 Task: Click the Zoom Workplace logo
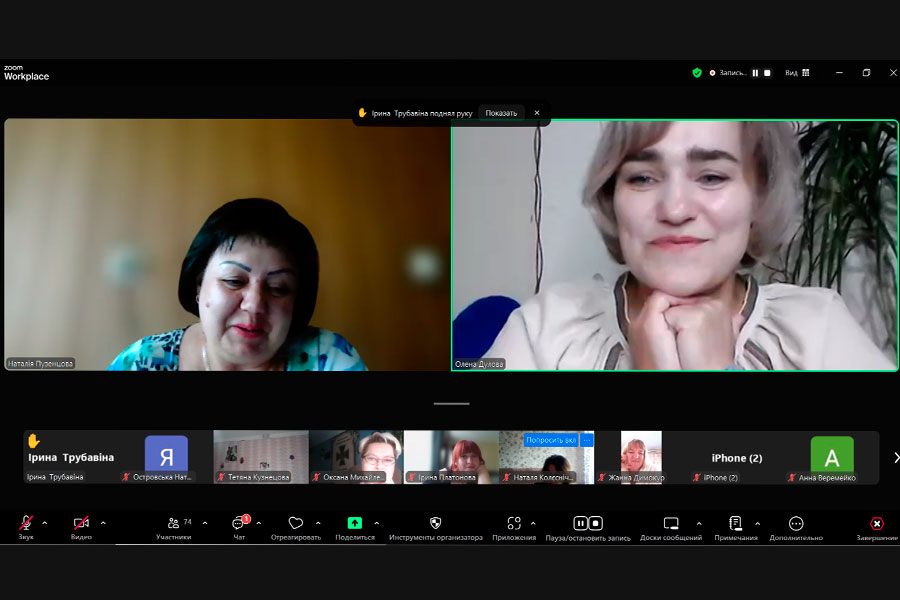(x=26, y=73)
